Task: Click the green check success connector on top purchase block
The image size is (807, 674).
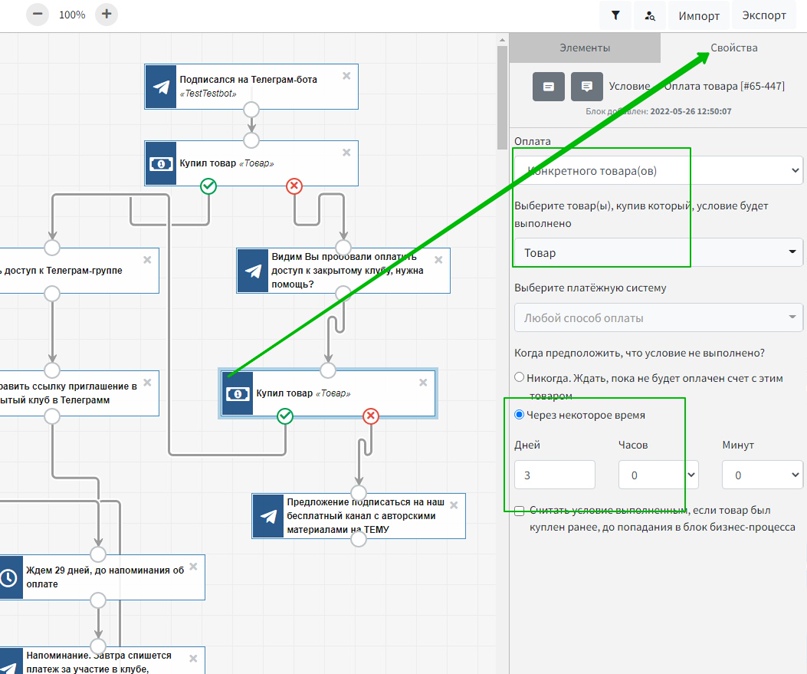Action: point(208,186)
